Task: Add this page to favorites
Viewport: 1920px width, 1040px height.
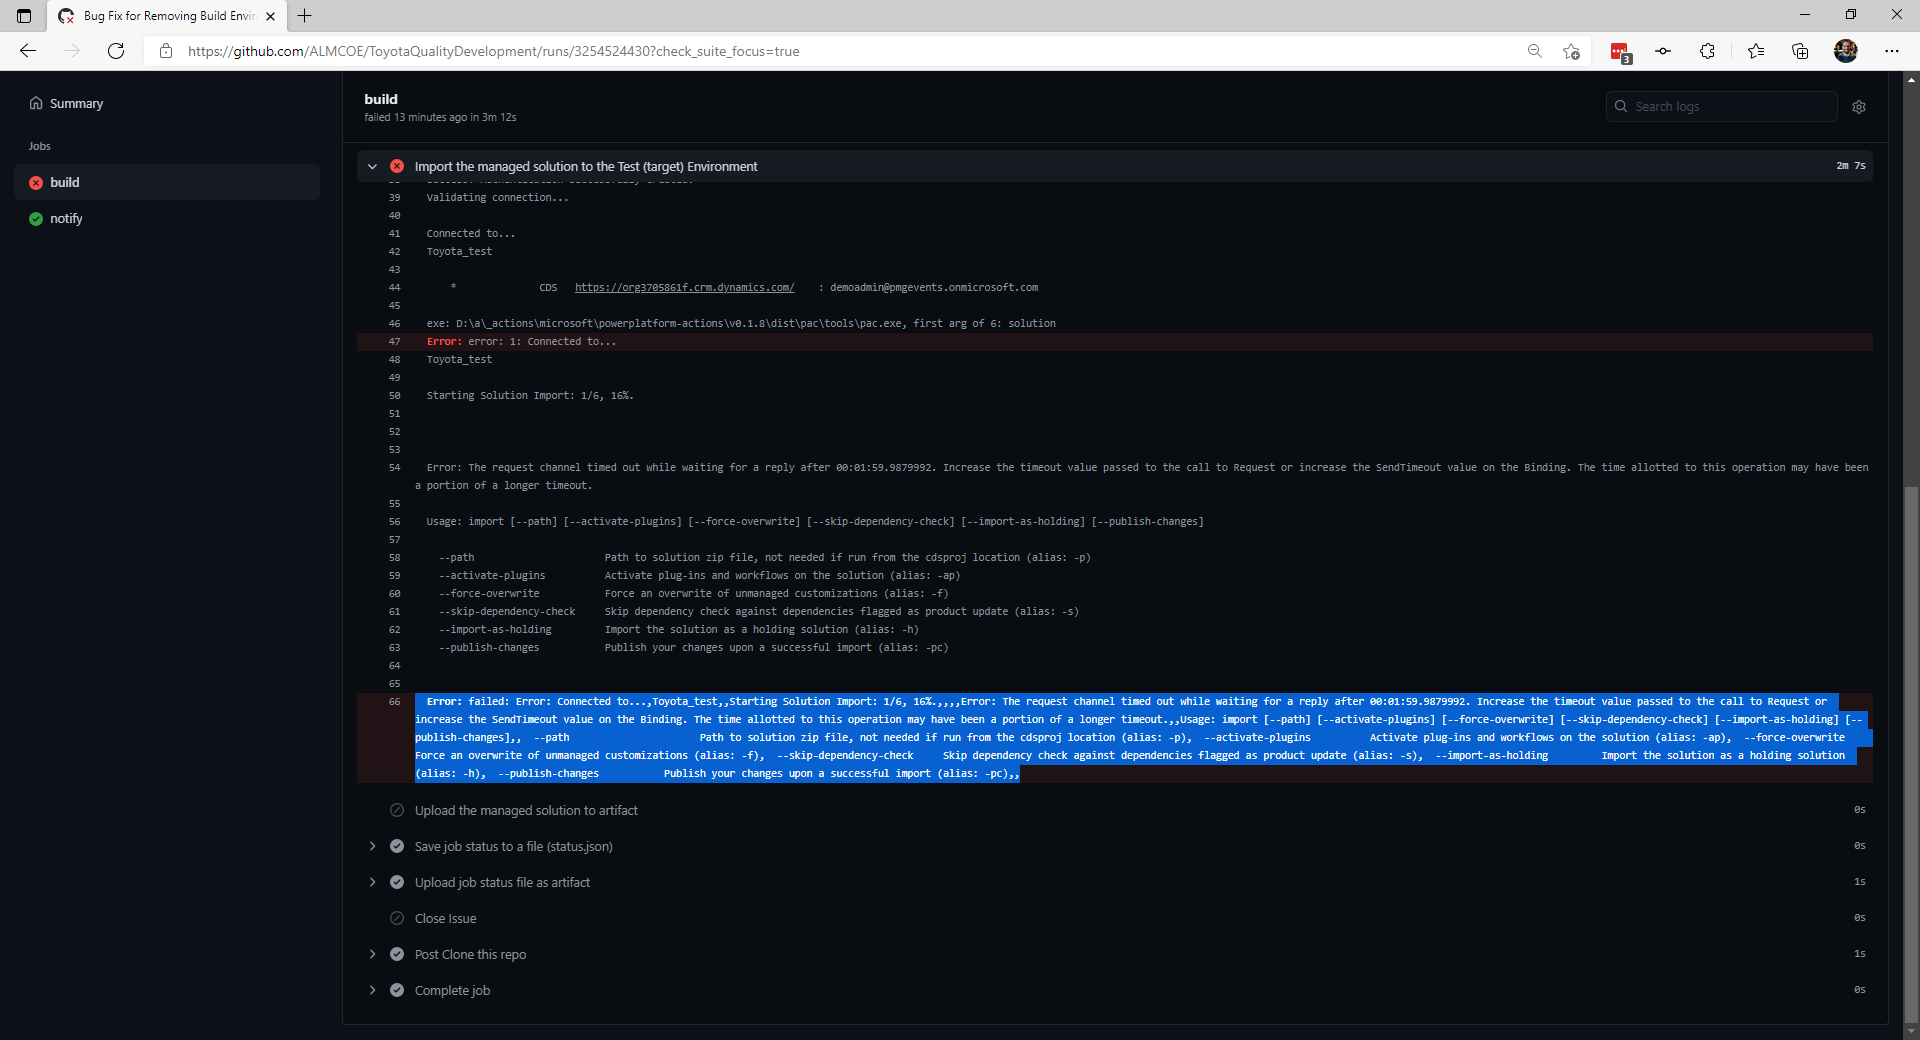Action: (x=1572, y=51)
